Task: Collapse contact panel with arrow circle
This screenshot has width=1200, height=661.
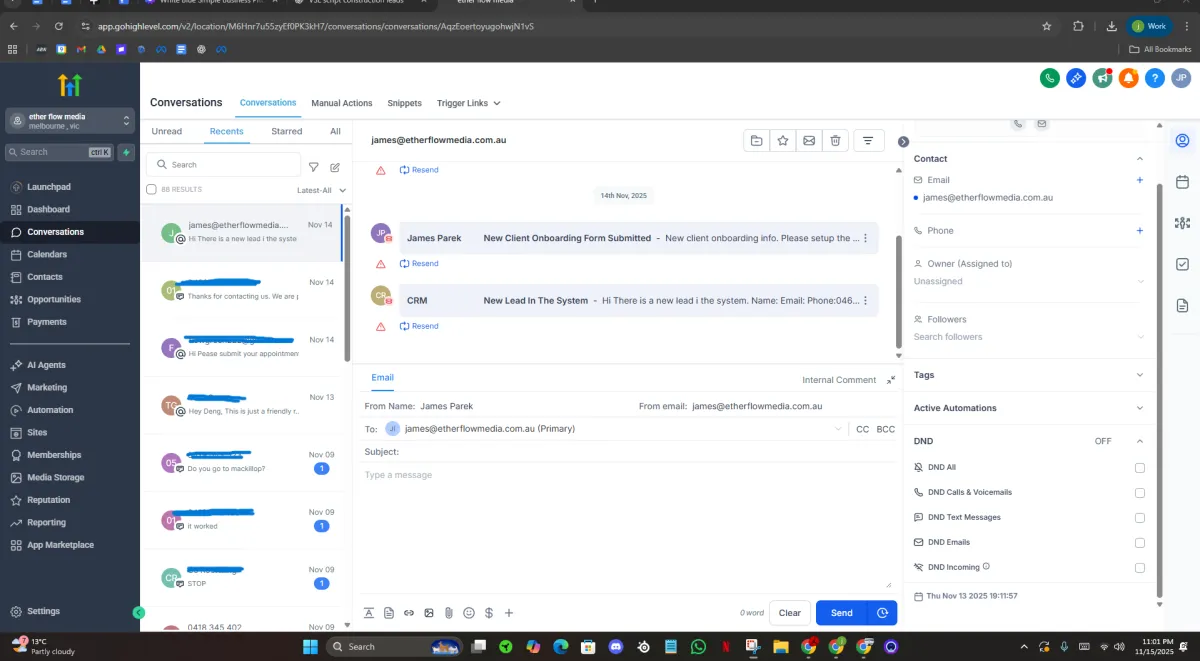Action: pos(903,142)
